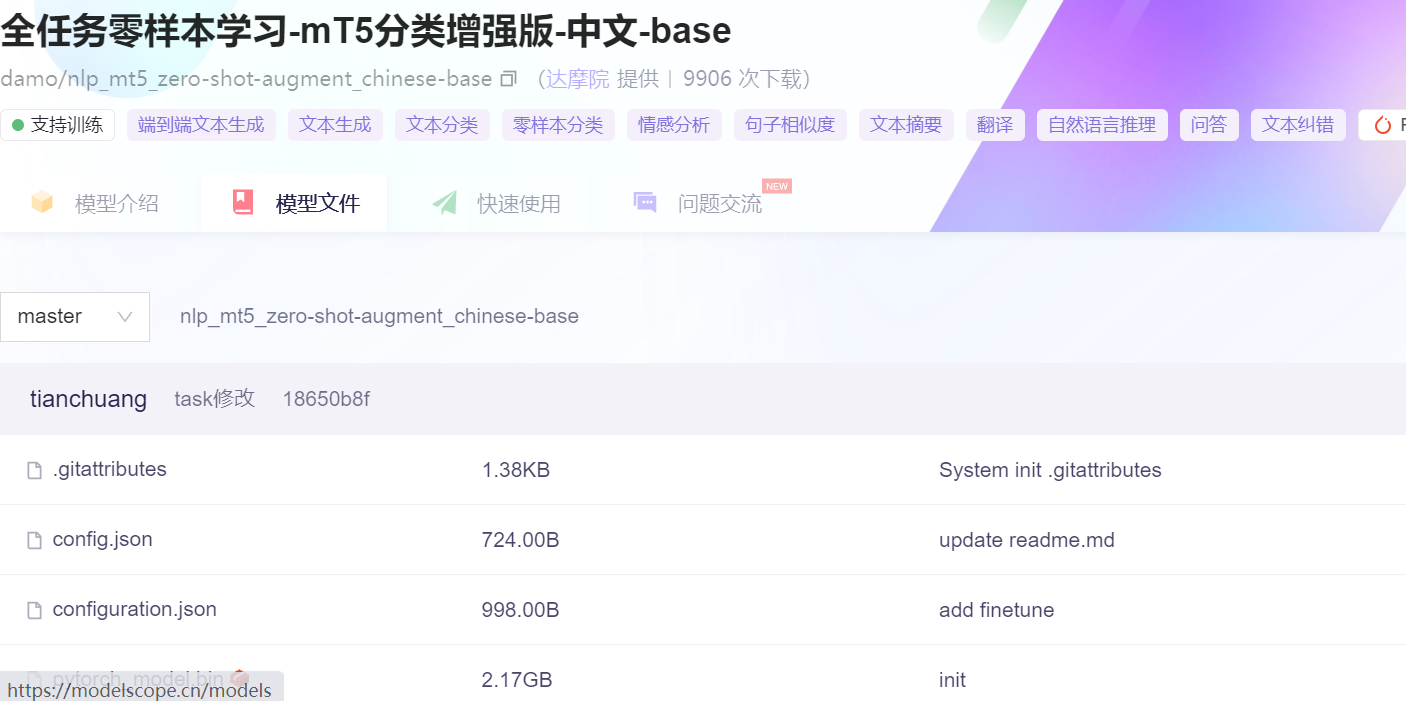Click the 自然语言推理 tag
Viewport: 1406px width, 701px height.
1102,125
